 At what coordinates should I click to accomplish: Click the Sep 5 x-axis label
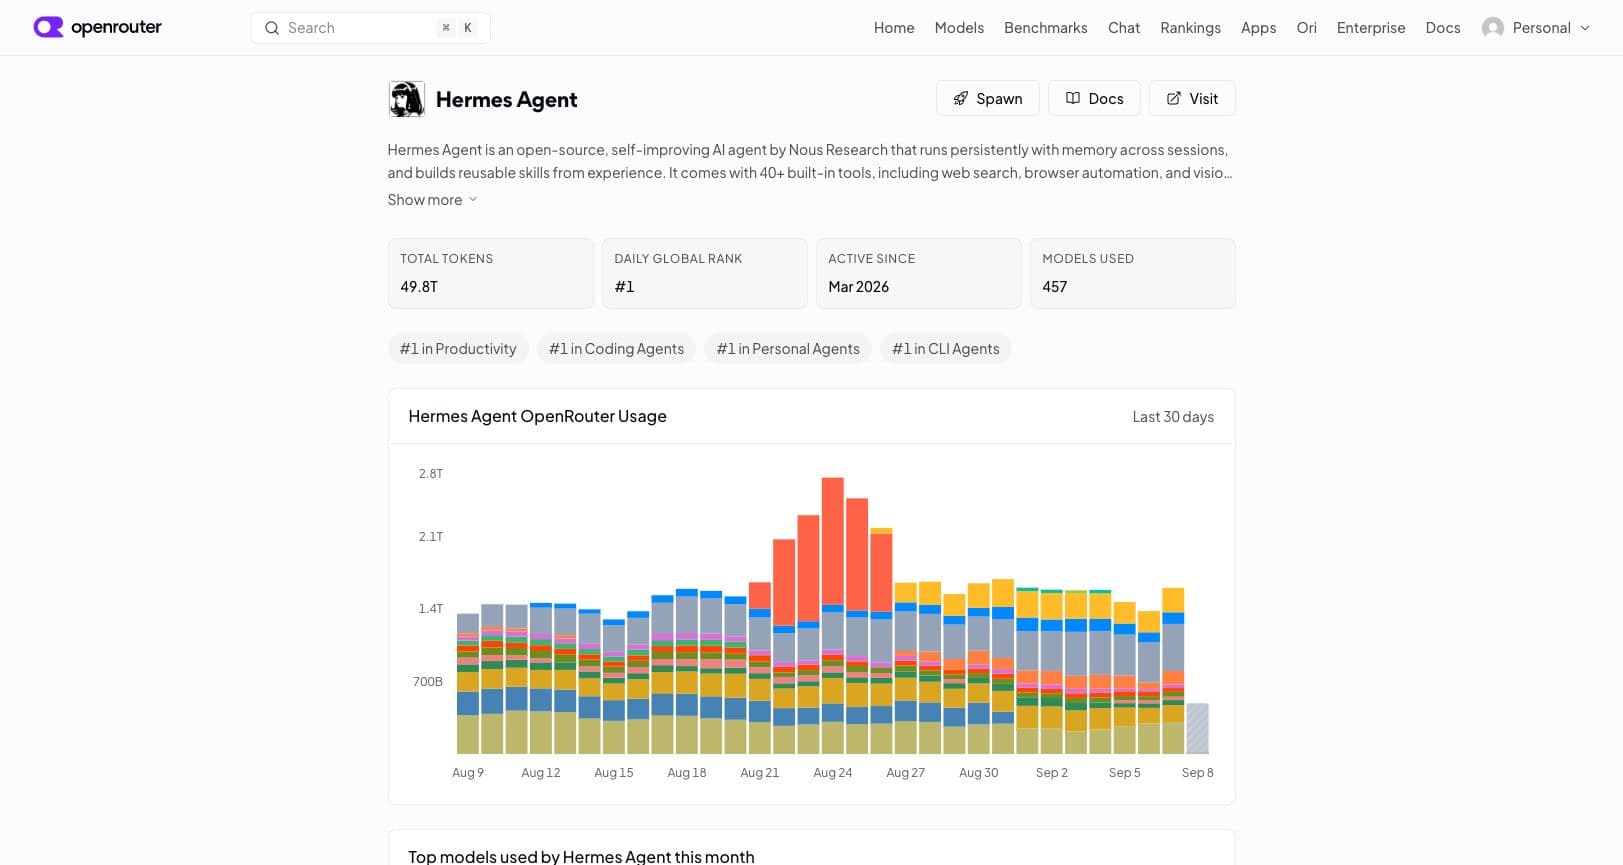pos(1124,773)
